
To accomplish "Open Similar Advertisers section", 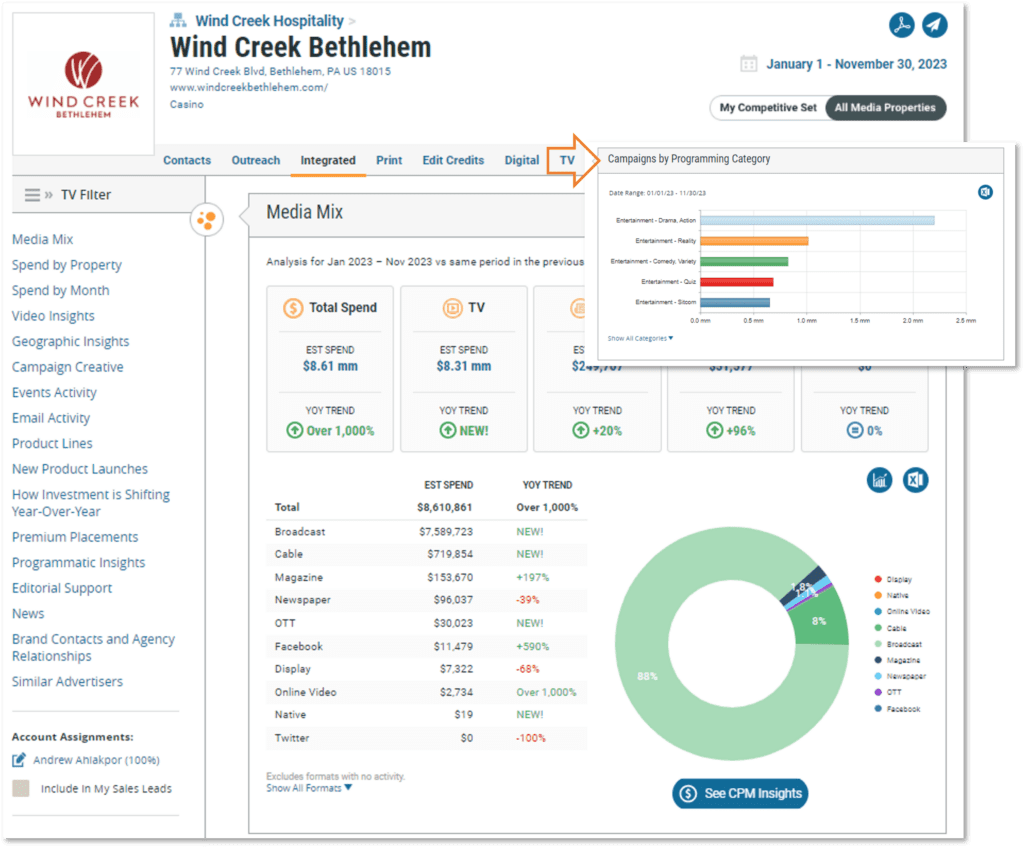I will pos(67,681).
